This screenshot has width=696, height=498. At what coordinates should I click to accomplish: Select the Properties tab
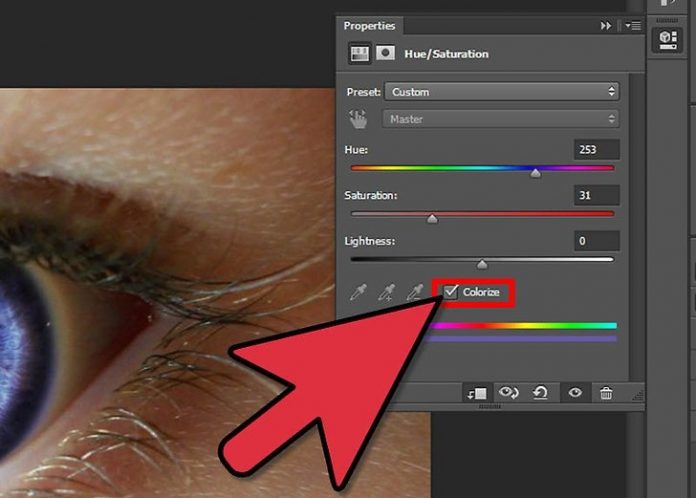369,25
